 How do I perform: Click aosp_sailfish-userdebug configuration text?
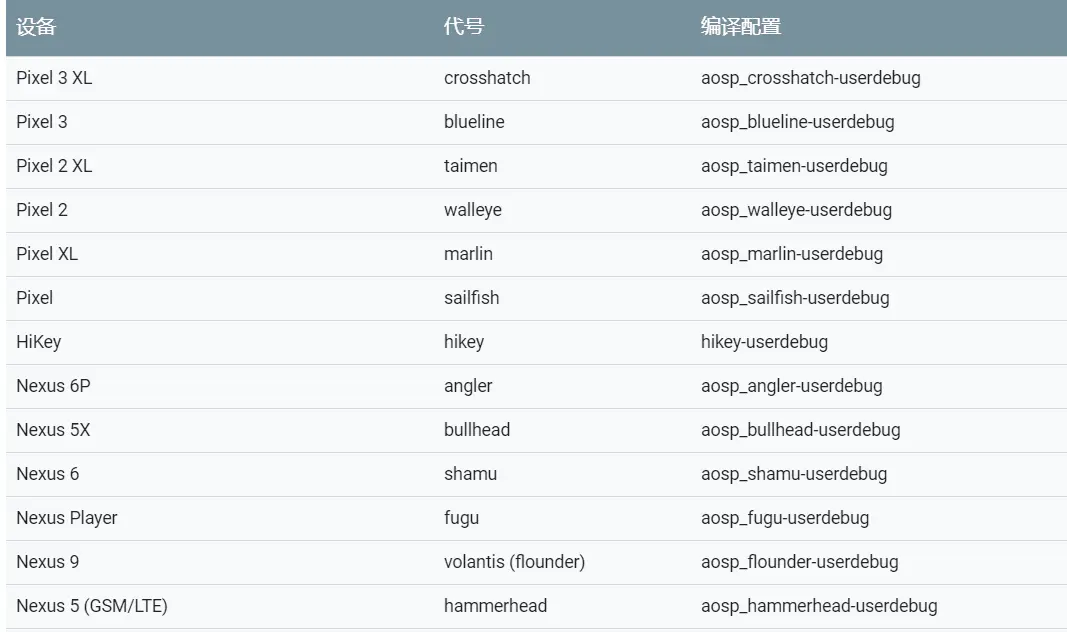(x=795, y=298)
